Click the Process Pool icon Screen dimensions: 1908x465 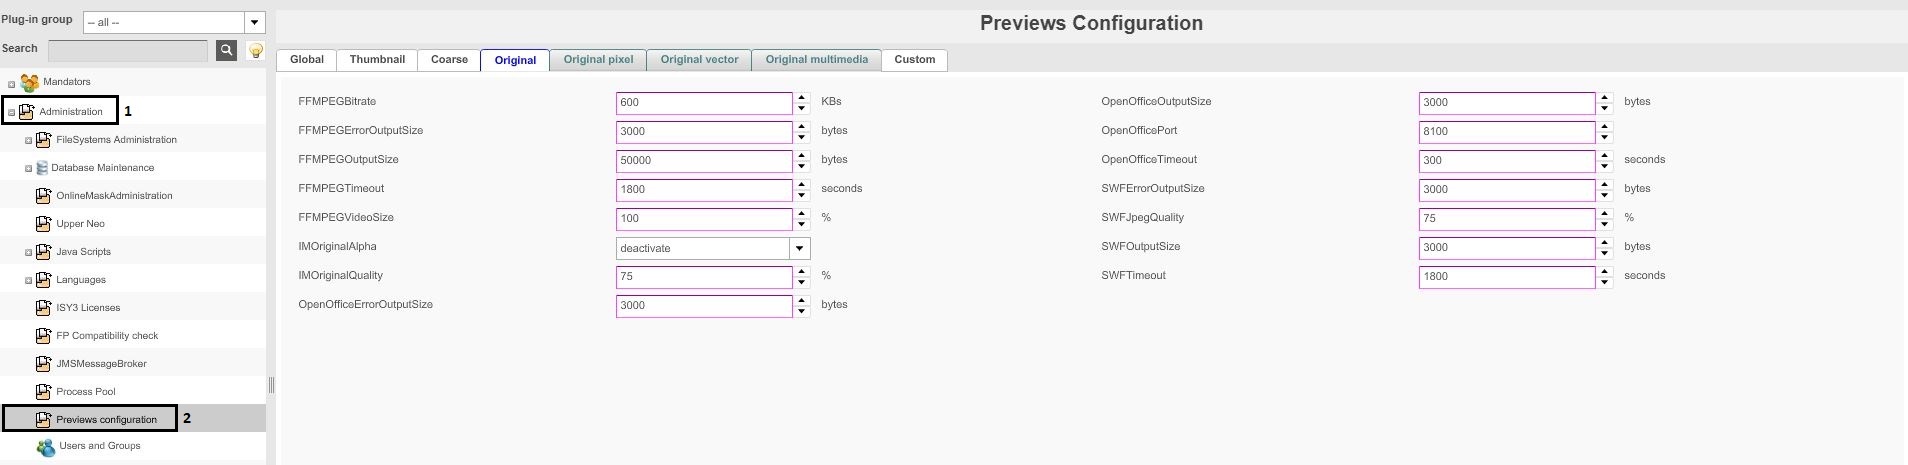pos(43,392)
